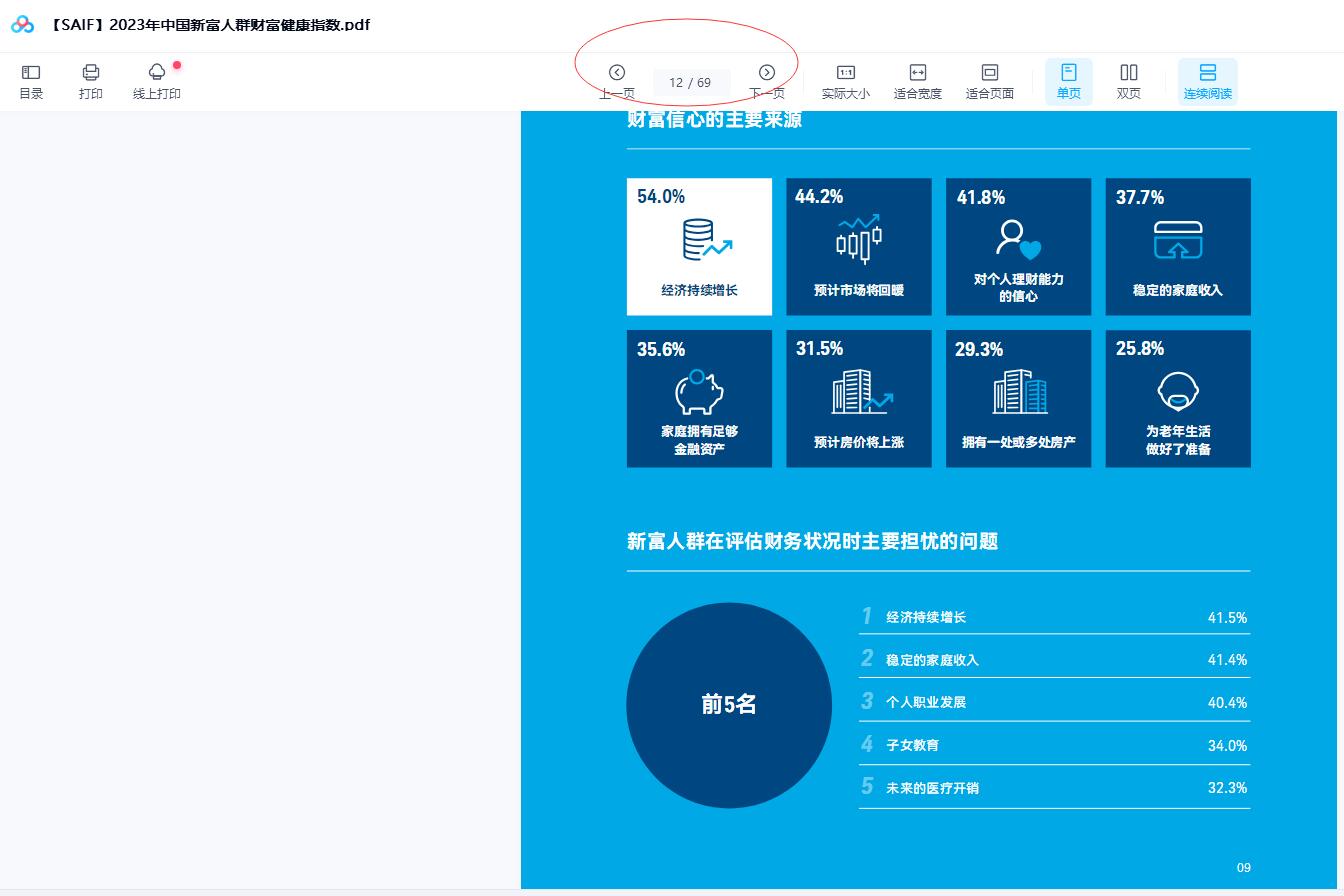Switch to 单页 single page mode
Viewport: 1344px width, 896px height.
[x=1068, y=81]
